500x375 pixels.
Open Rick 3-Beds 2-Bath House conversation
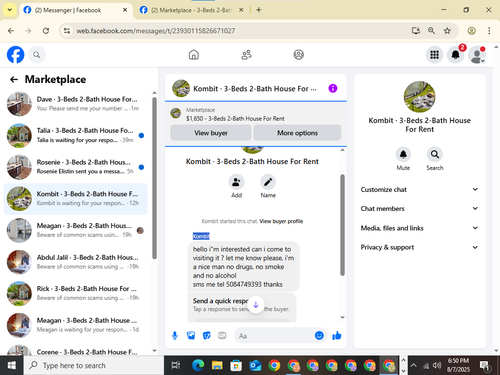[76, 293]
